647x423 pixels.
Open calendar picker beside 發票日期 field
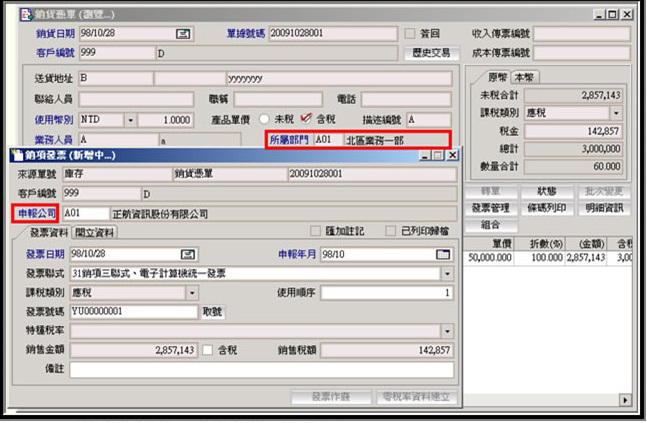[x=187, y=254]
